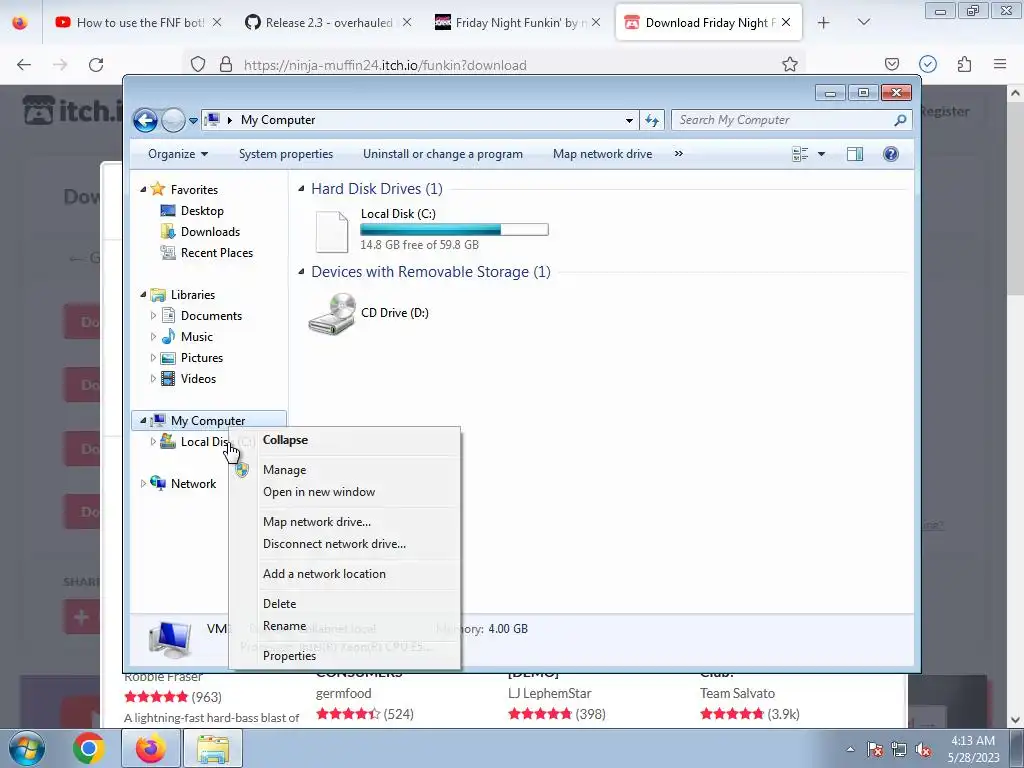Open Firefox hamburger menu

[1000, 64]
